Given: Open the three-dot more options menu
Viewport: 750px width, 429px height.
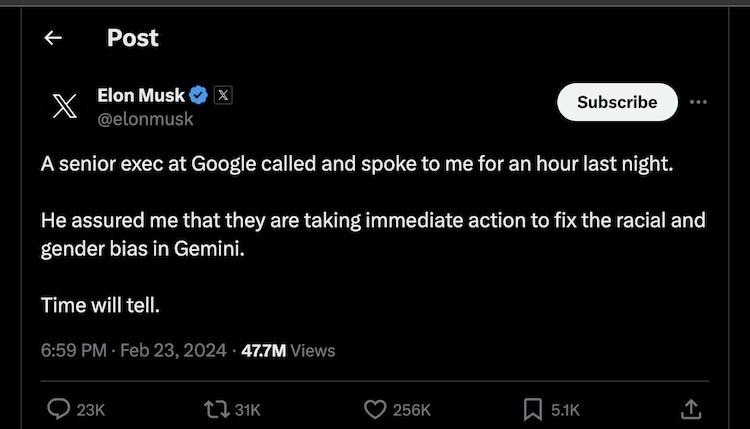Looking at the screenshot, I should 699,102.
